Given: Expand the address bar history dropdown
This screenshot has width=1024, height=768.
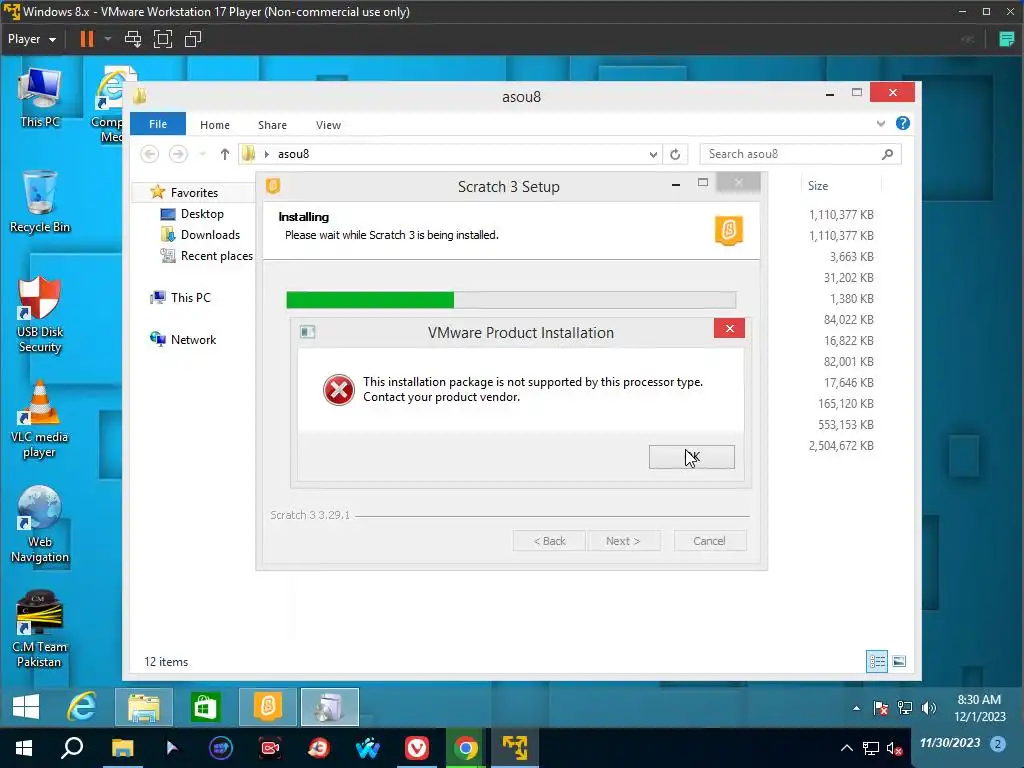Looking at the screenshot, I should click(653, 155).
